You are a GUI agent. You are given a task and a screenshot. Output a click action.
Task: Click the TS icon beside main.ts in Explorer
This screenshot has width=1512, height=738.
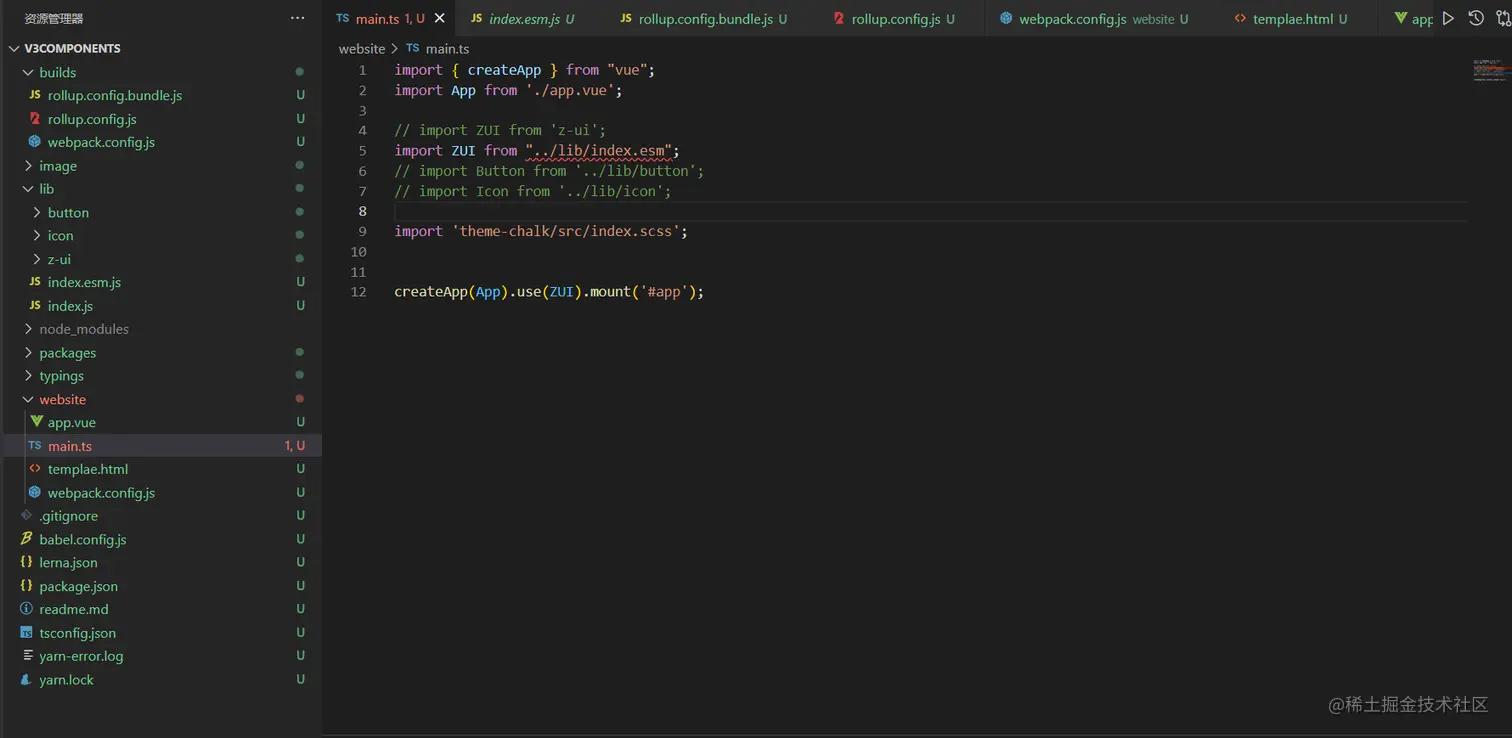point(35,446)
